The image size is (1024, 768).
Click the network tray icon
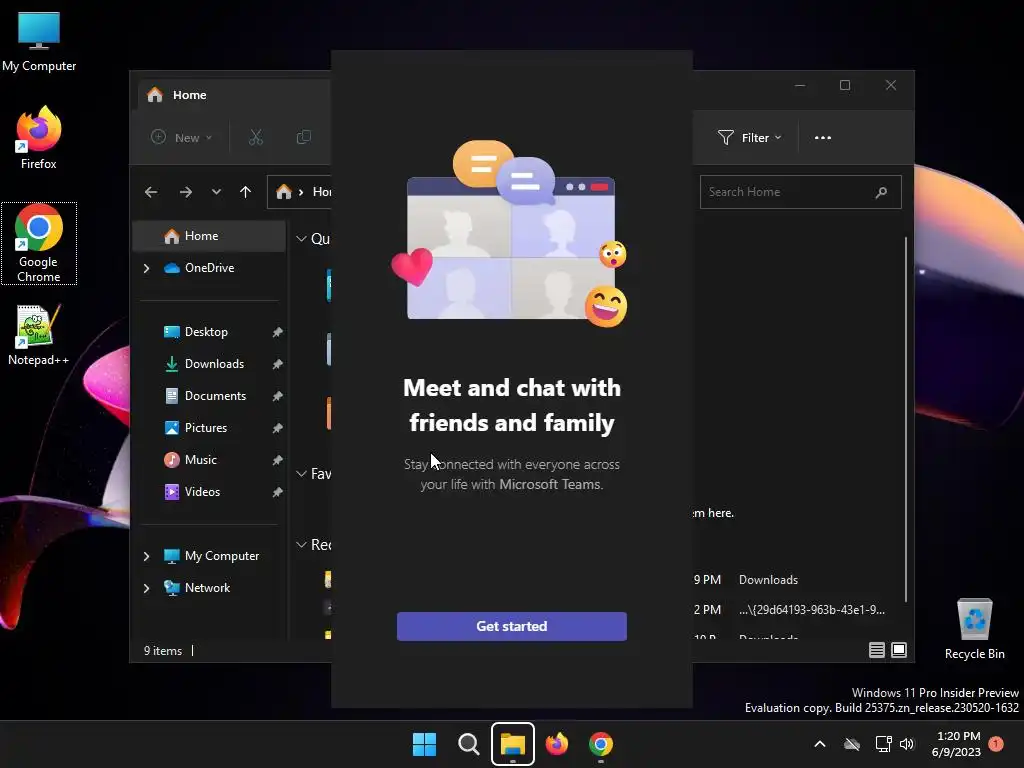click(884, 744)
